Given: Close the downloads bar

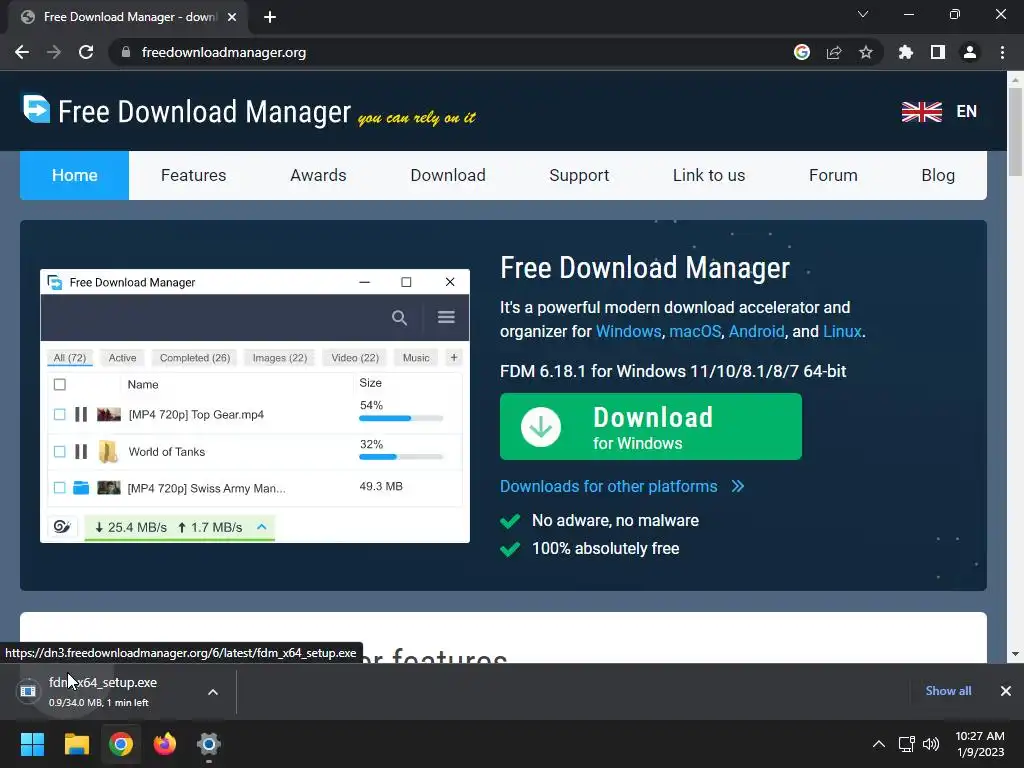Looking at the screenshot, I should coord(1006,691).
